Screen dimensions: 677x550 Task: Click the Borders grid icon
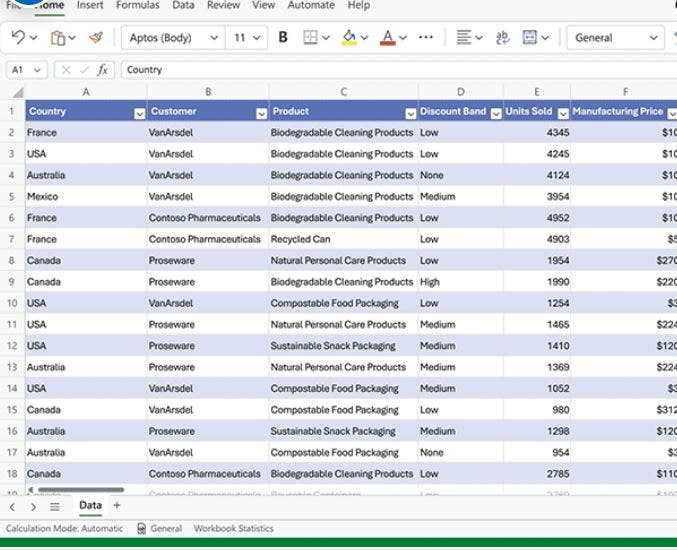tap(310, 38)
